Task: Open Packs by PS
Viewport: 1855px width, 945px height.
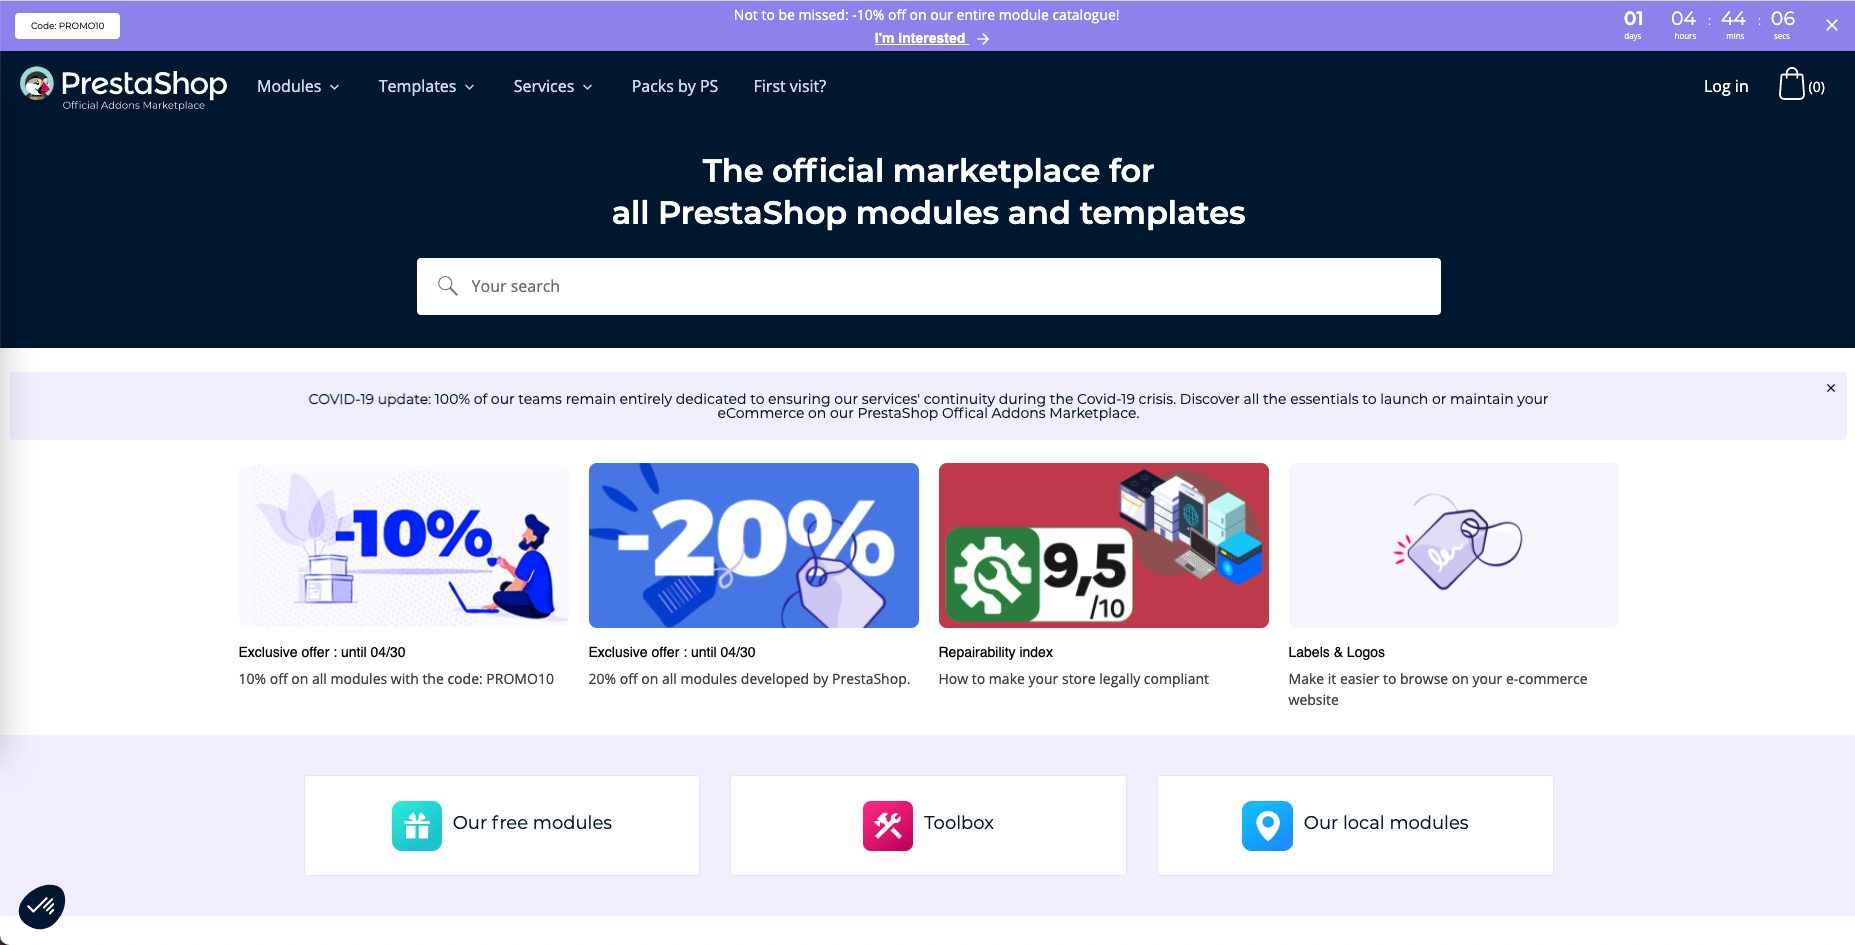Action: pos(675,86)
